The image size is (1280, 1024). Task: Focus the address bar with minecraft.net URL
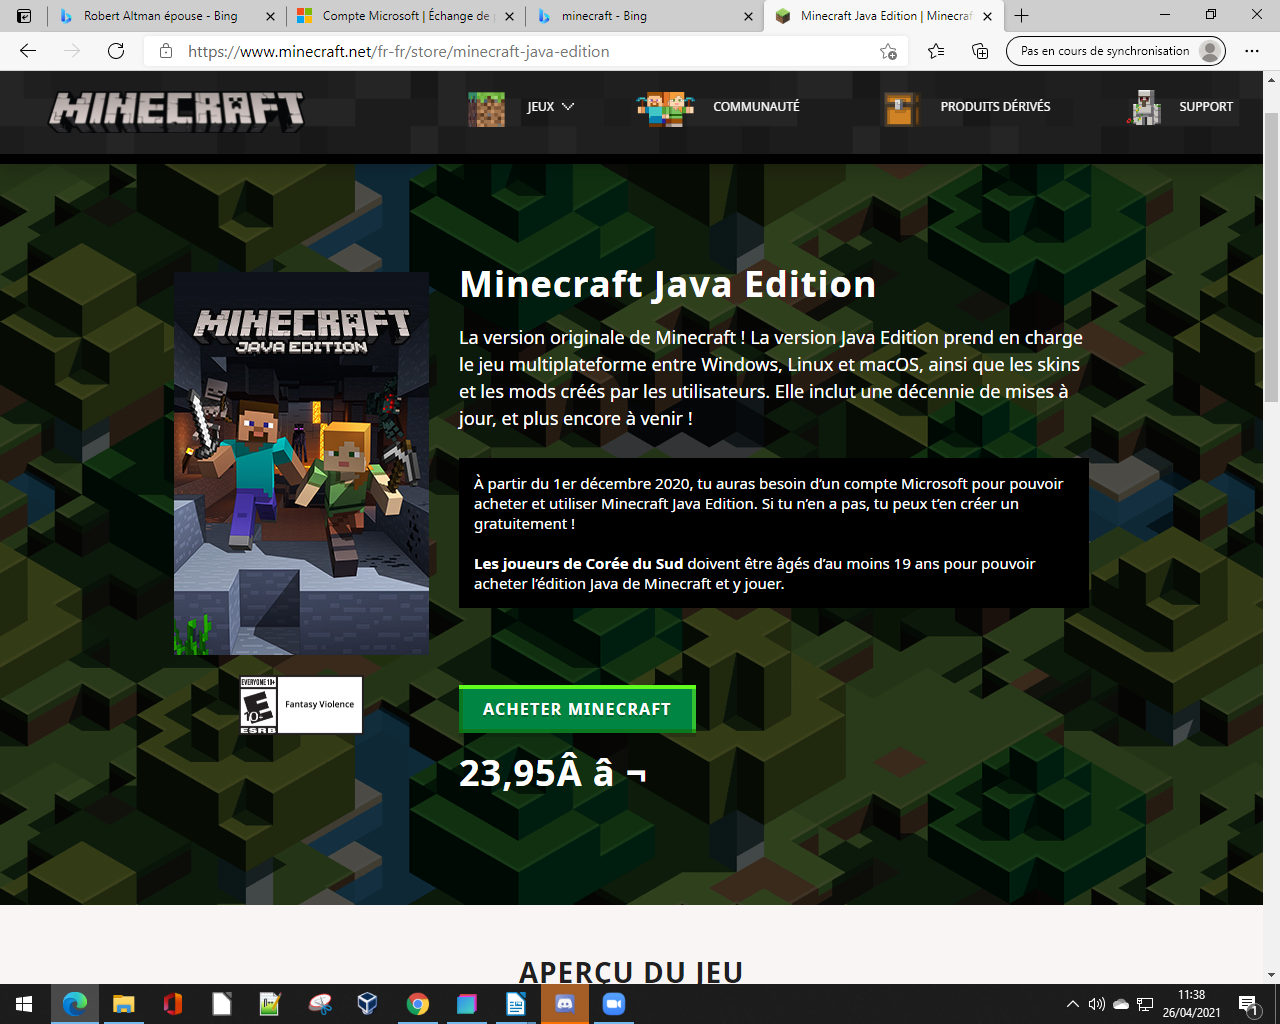[x=526, y=51]
